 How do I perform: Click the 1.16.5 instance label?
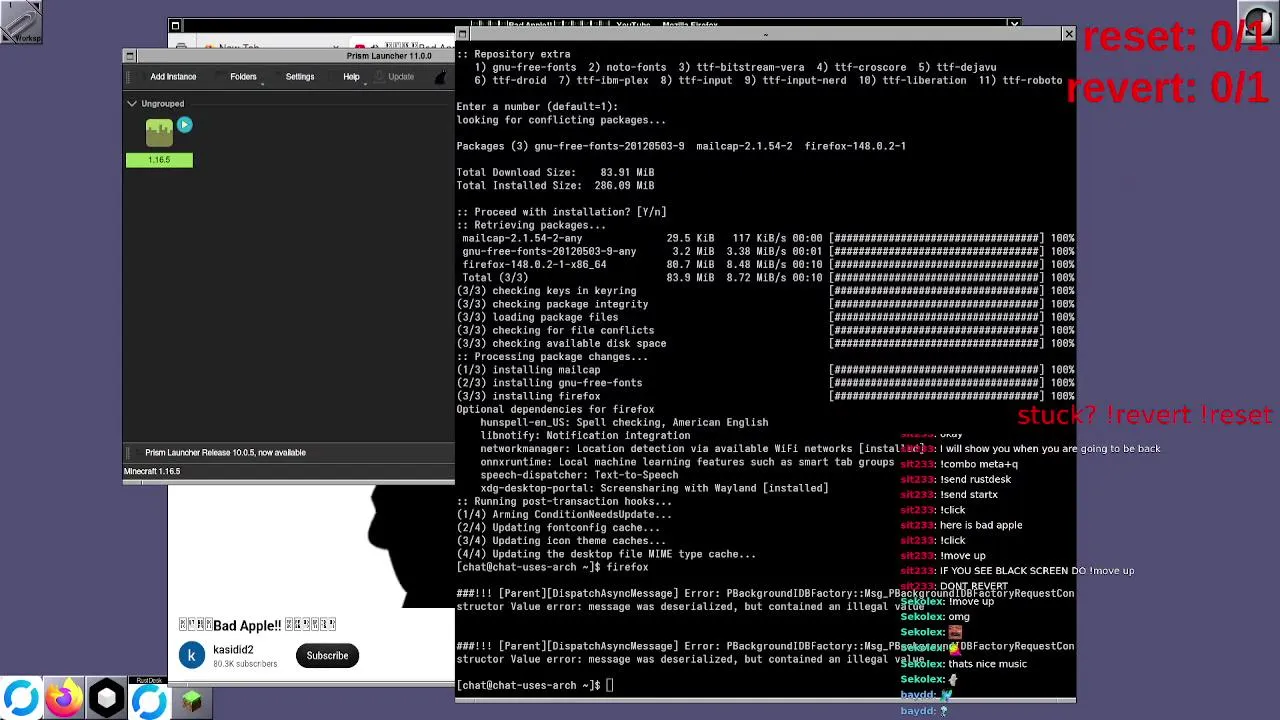159,160
